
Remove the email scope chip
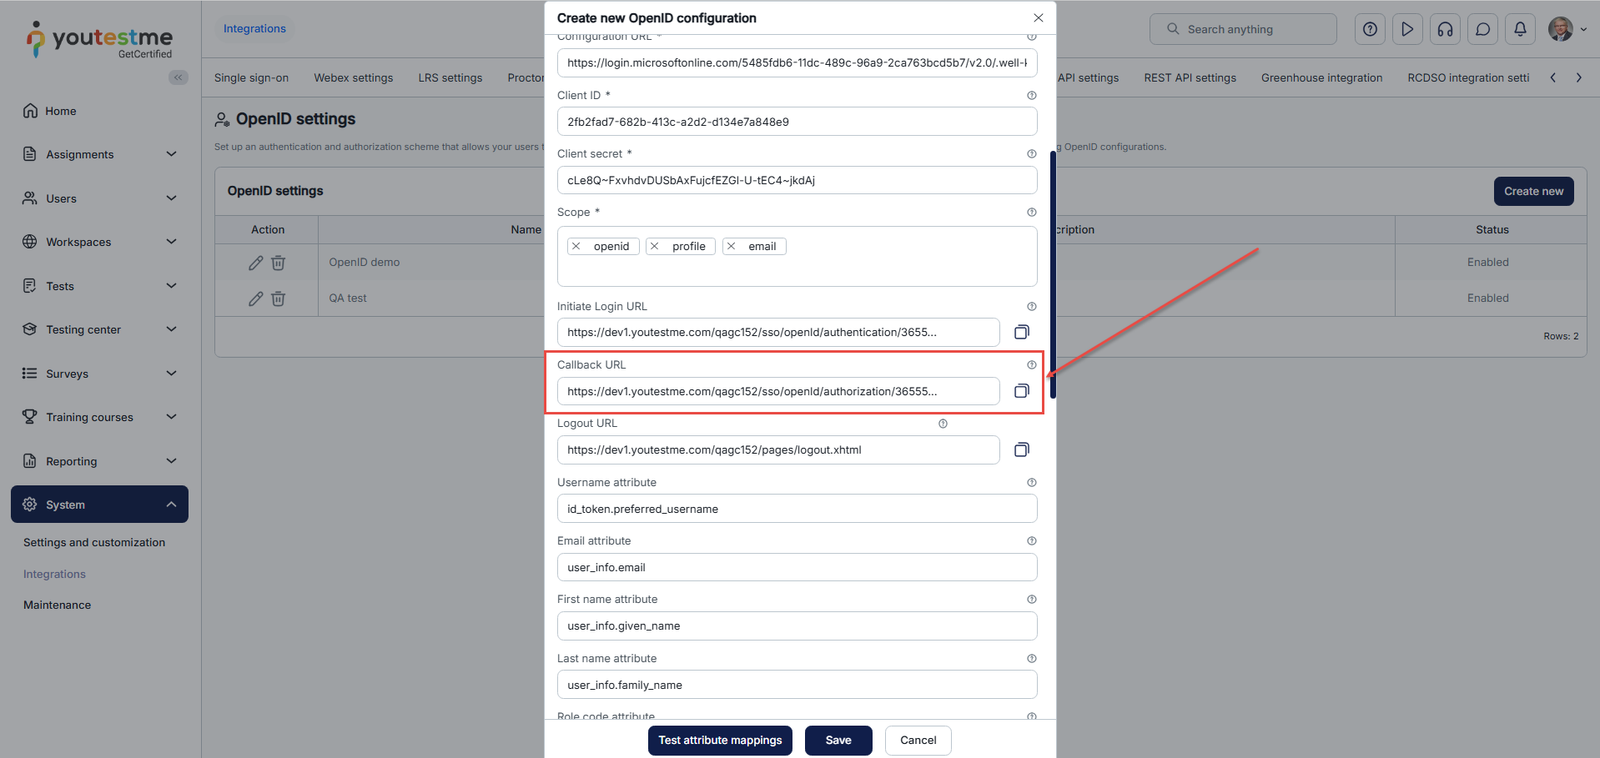pos(731,246)
